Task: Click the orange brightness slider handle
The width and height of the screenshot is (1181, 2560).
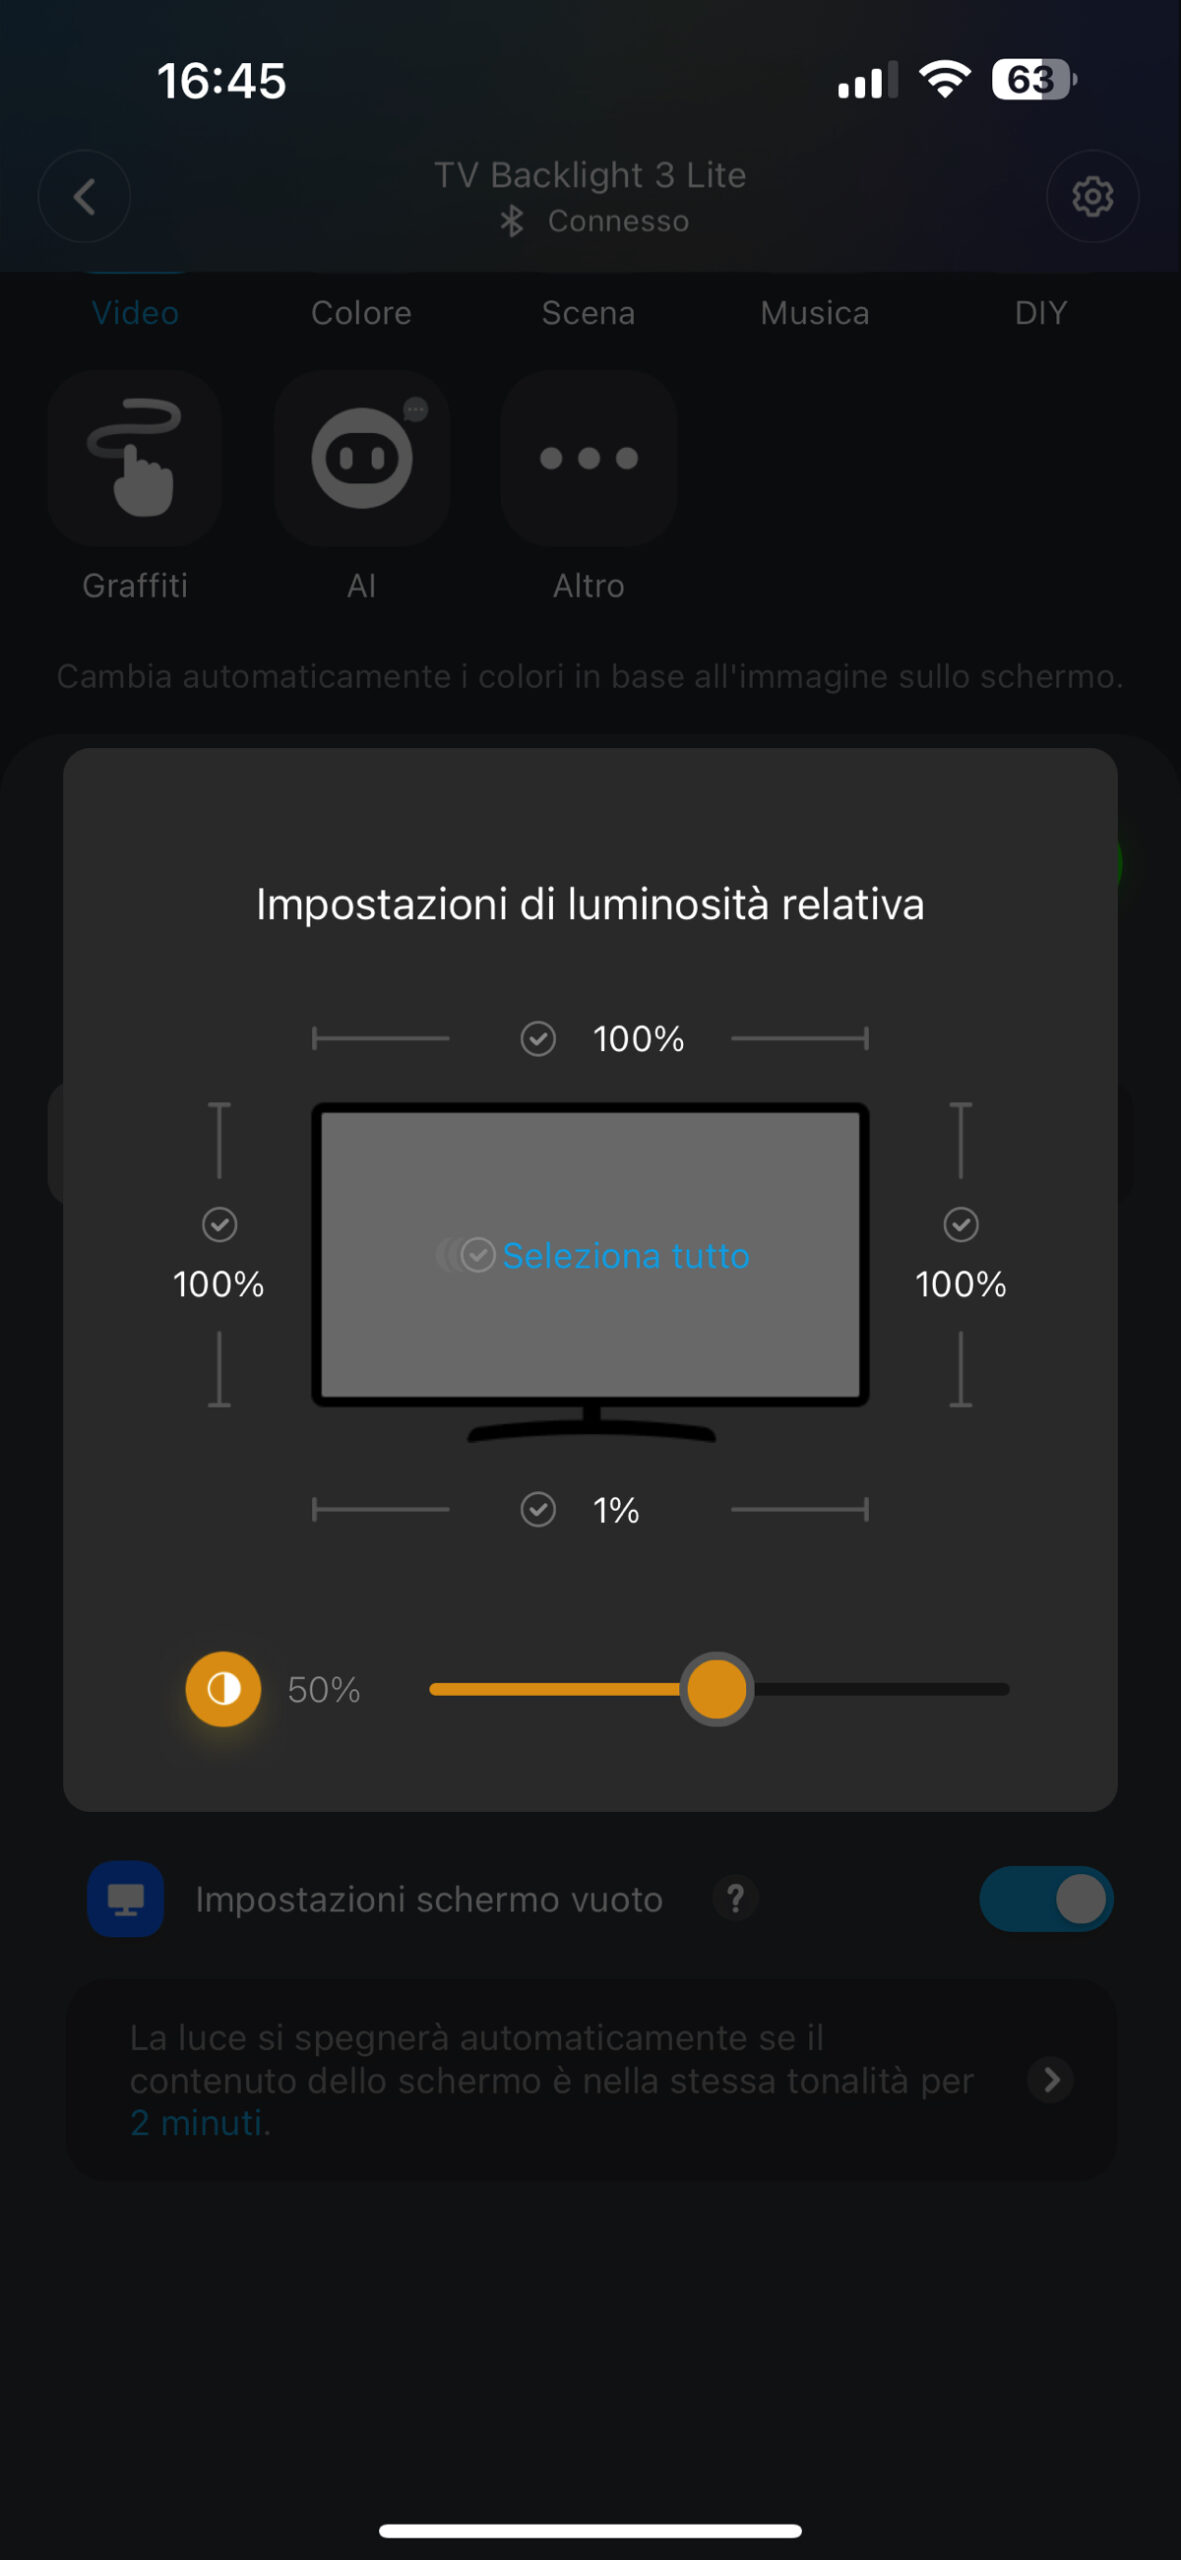Action: (x=716, y=1689)
